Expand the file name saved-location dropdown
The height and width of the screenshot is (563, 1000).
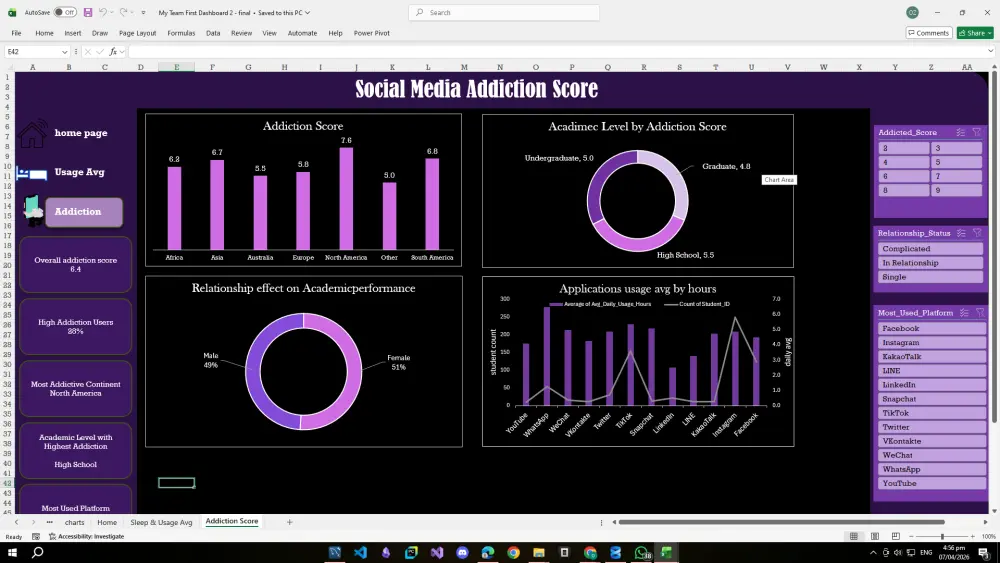[307, 13]
